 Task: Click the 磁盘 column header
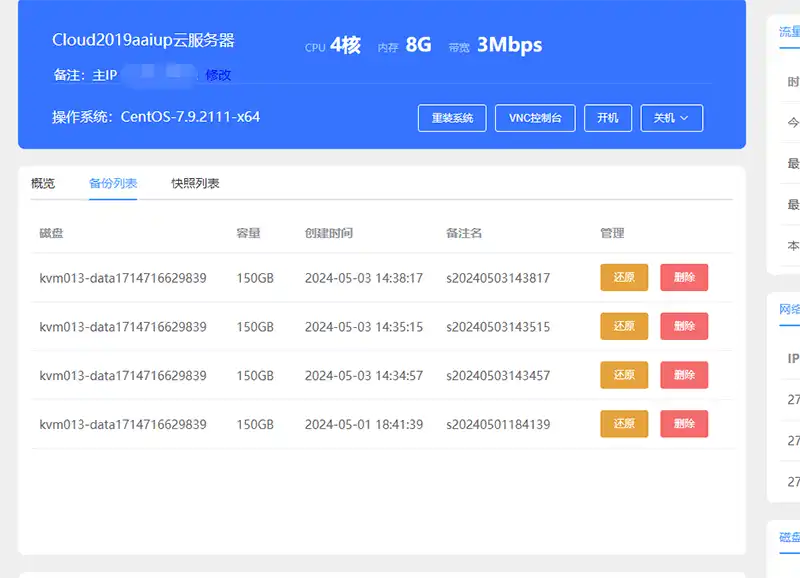pyautogui.click(x=52, y=233)
